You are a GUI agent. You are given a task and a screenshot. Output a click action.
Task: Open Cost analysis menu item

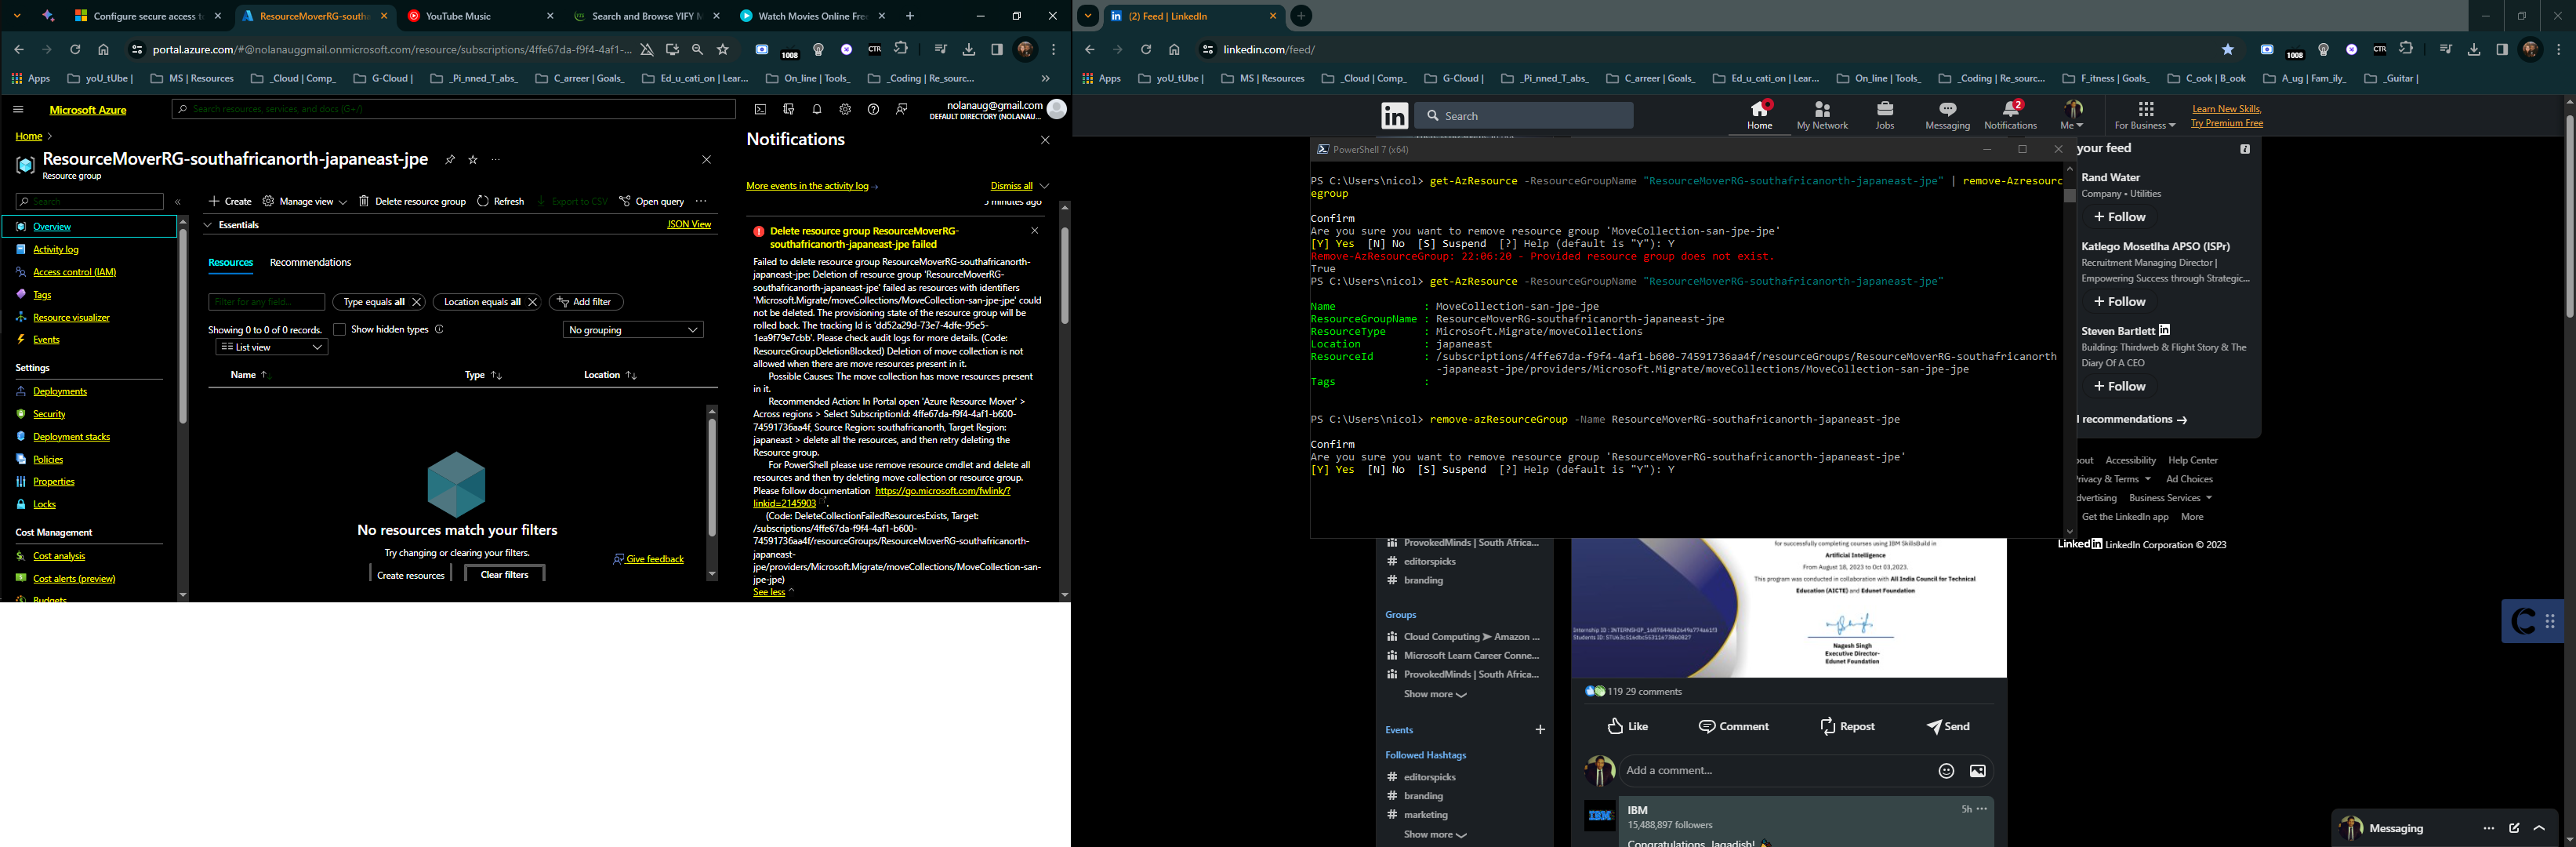click(x=59, y=556)
